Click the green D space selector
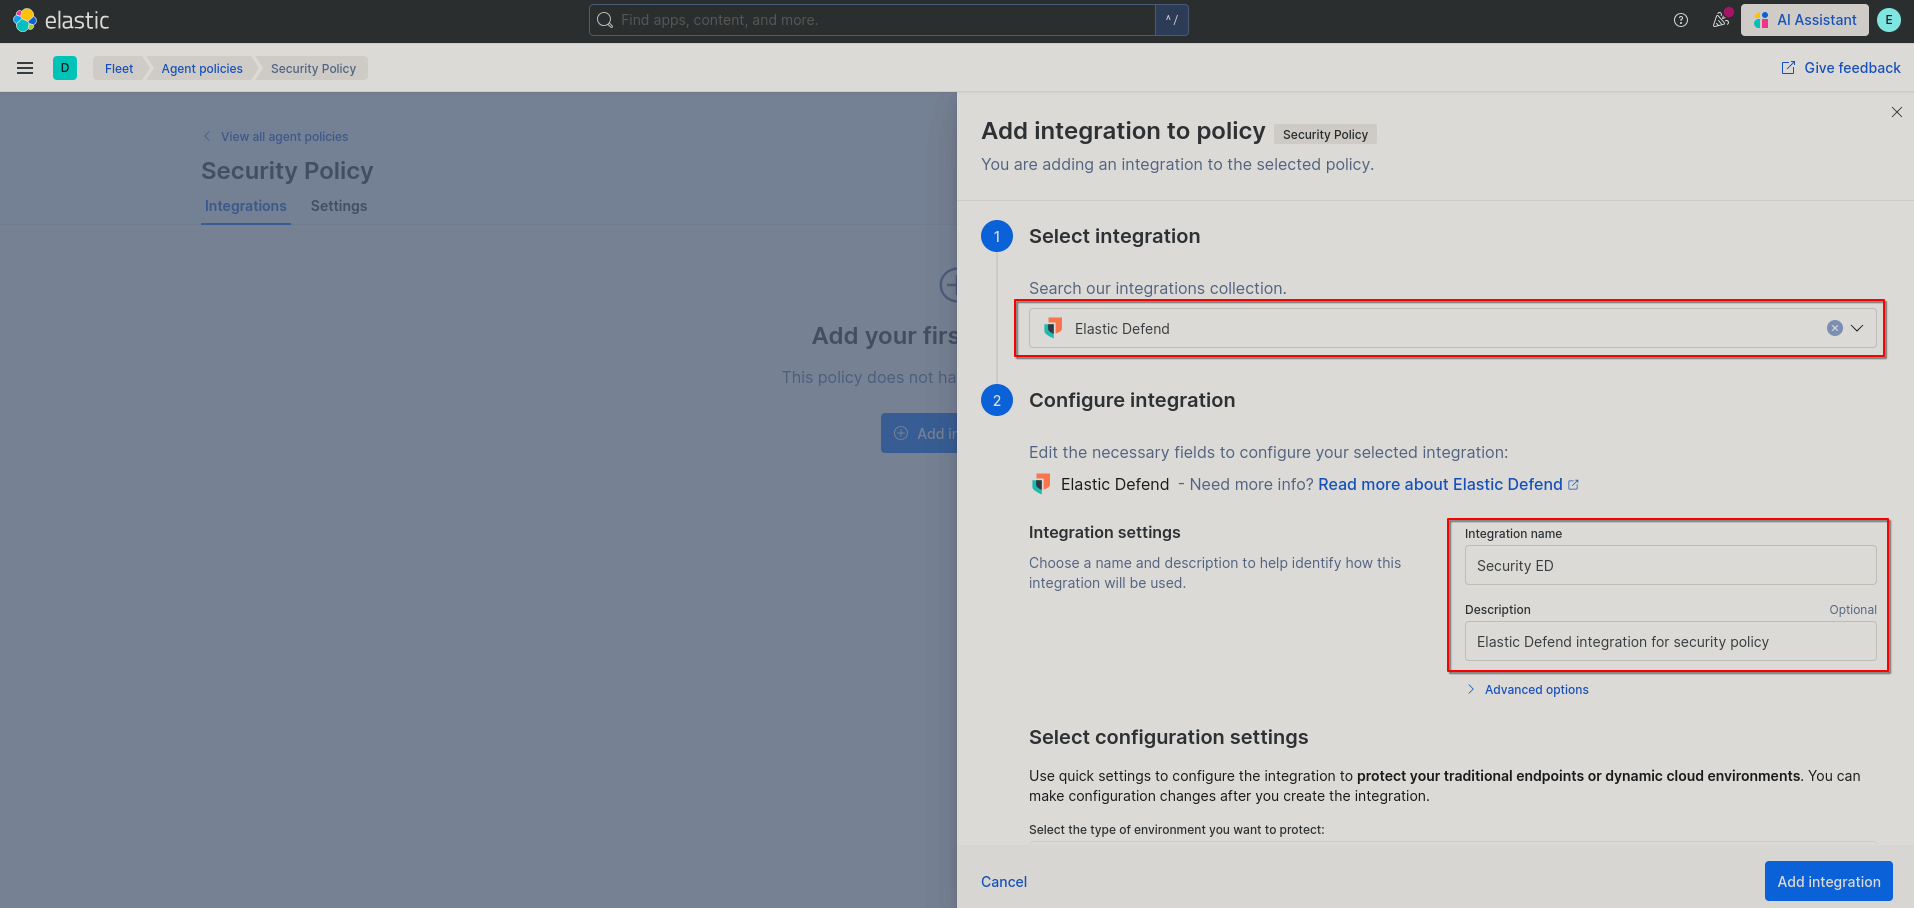1914x908 pixels. click(65, 68)
